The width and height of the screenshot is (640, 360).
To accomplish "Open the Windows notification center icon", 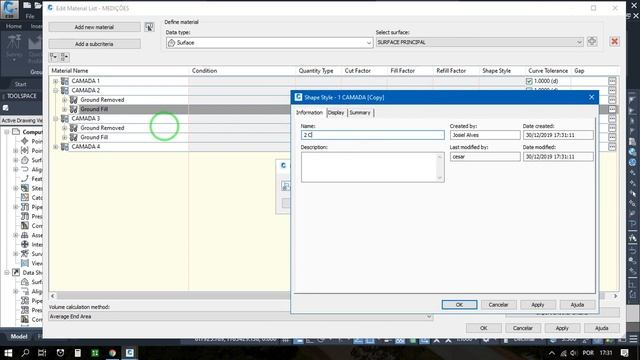I will (x=624, y=353).
